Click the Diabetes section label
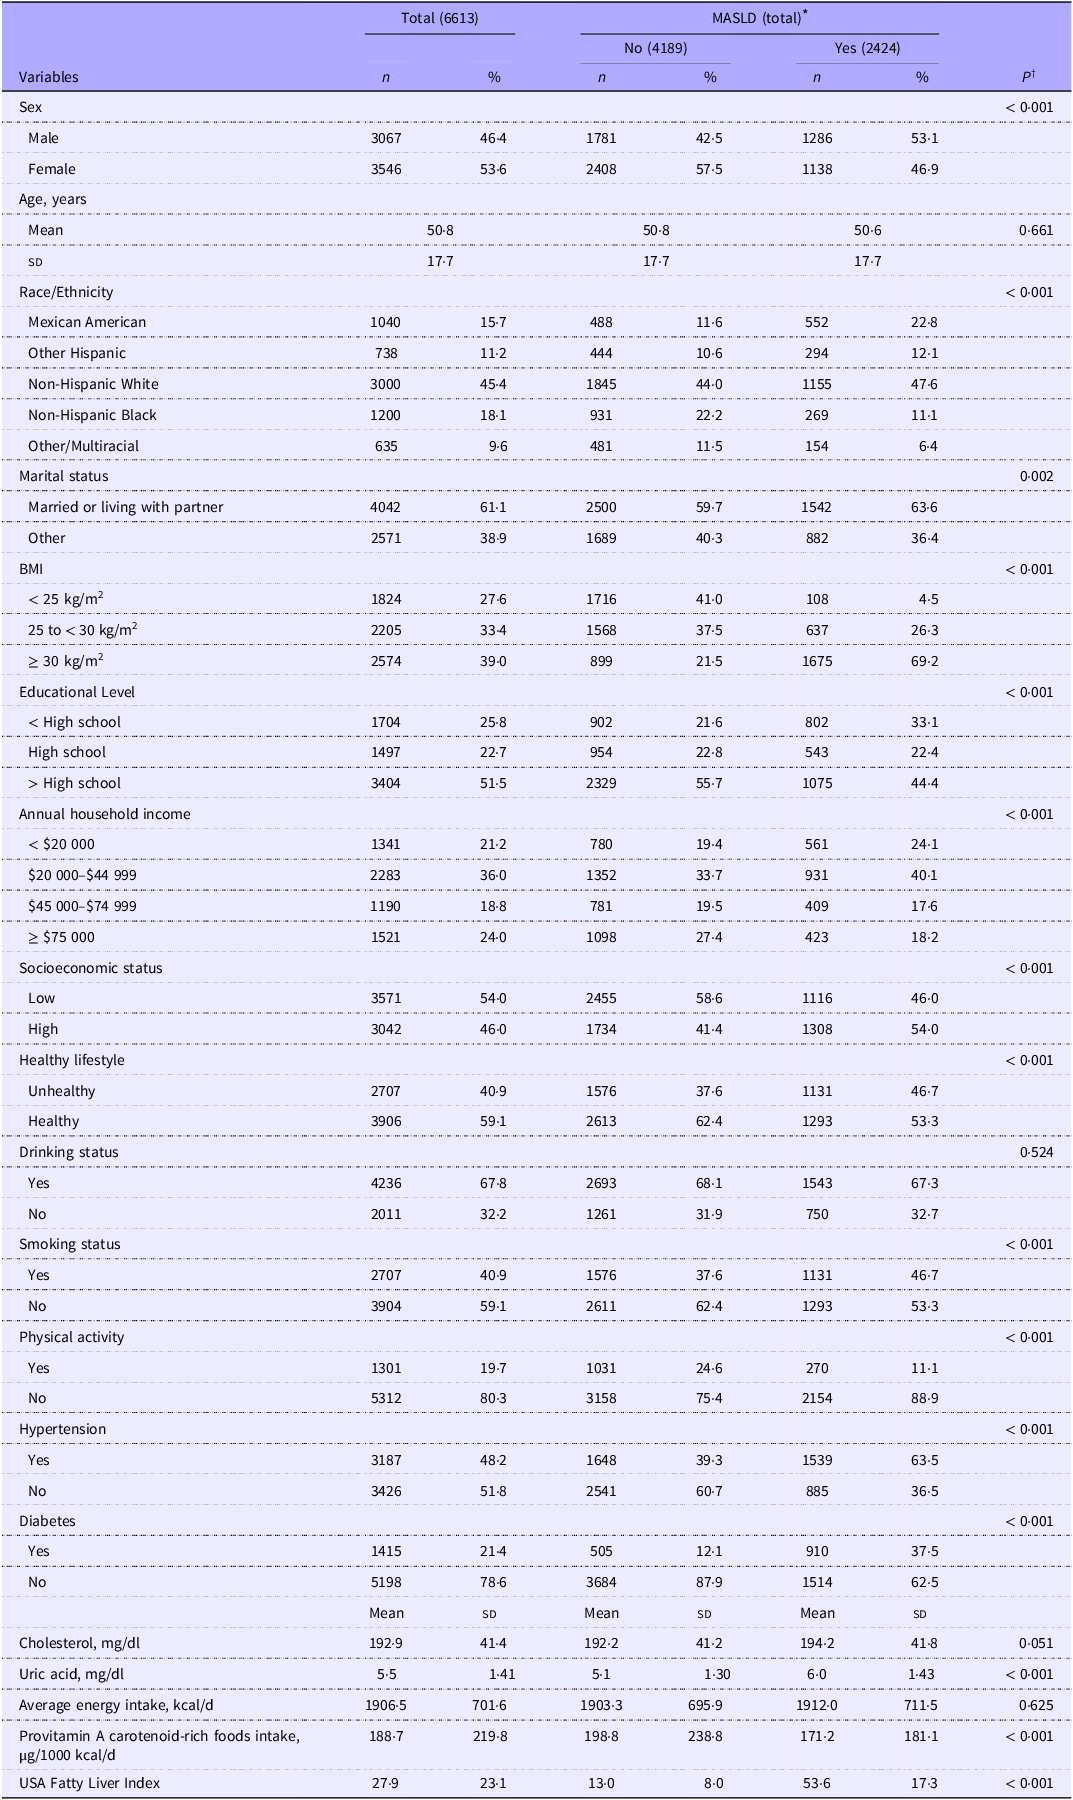This screenshot has height=1800, width=1073. coord(47,1521)
